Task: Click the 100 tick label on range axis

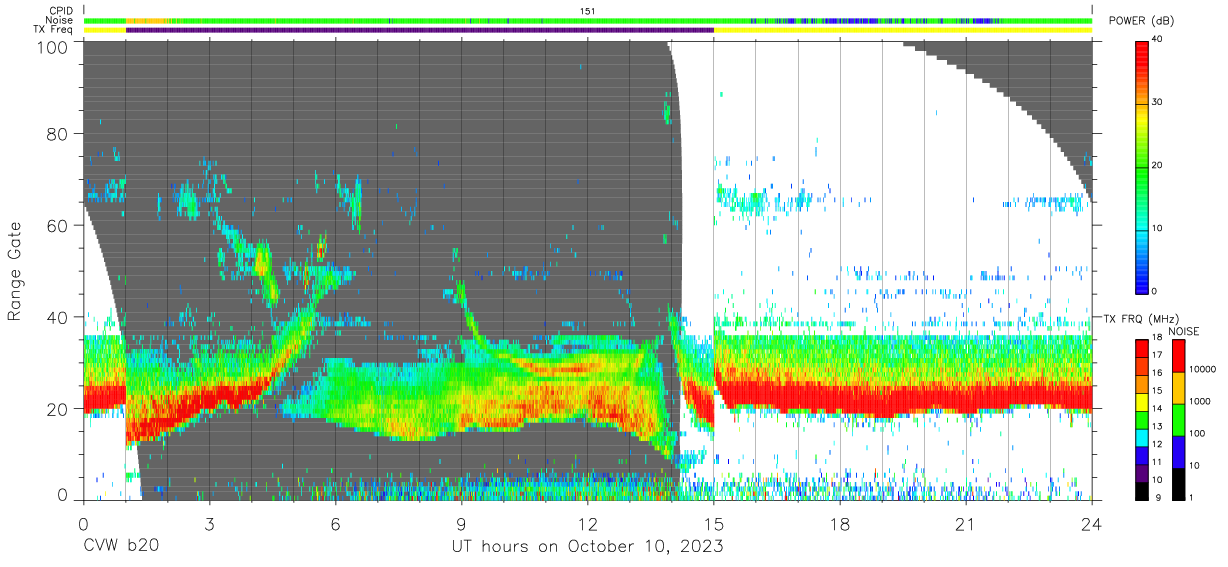Action: coord(54,46)
